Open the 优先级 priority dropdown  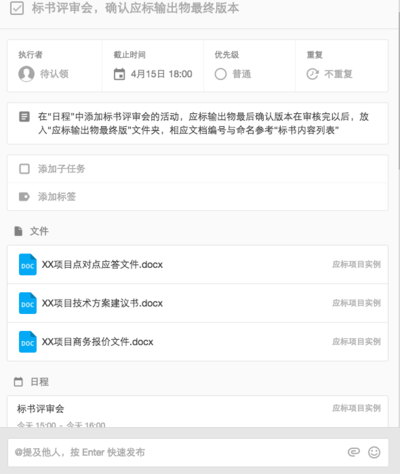click(x=249, y=66)
